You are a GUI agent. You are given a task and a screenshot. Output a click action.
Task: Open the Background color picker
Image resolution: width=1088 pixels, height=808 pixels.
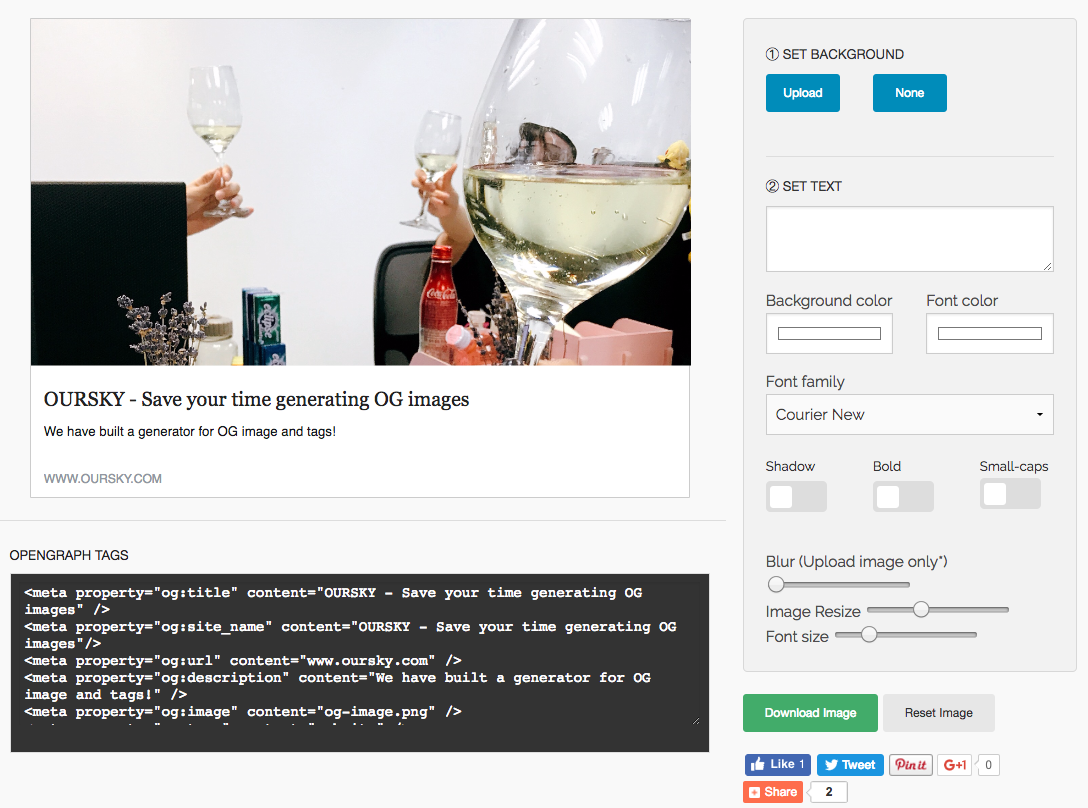[x=828, y=334]
